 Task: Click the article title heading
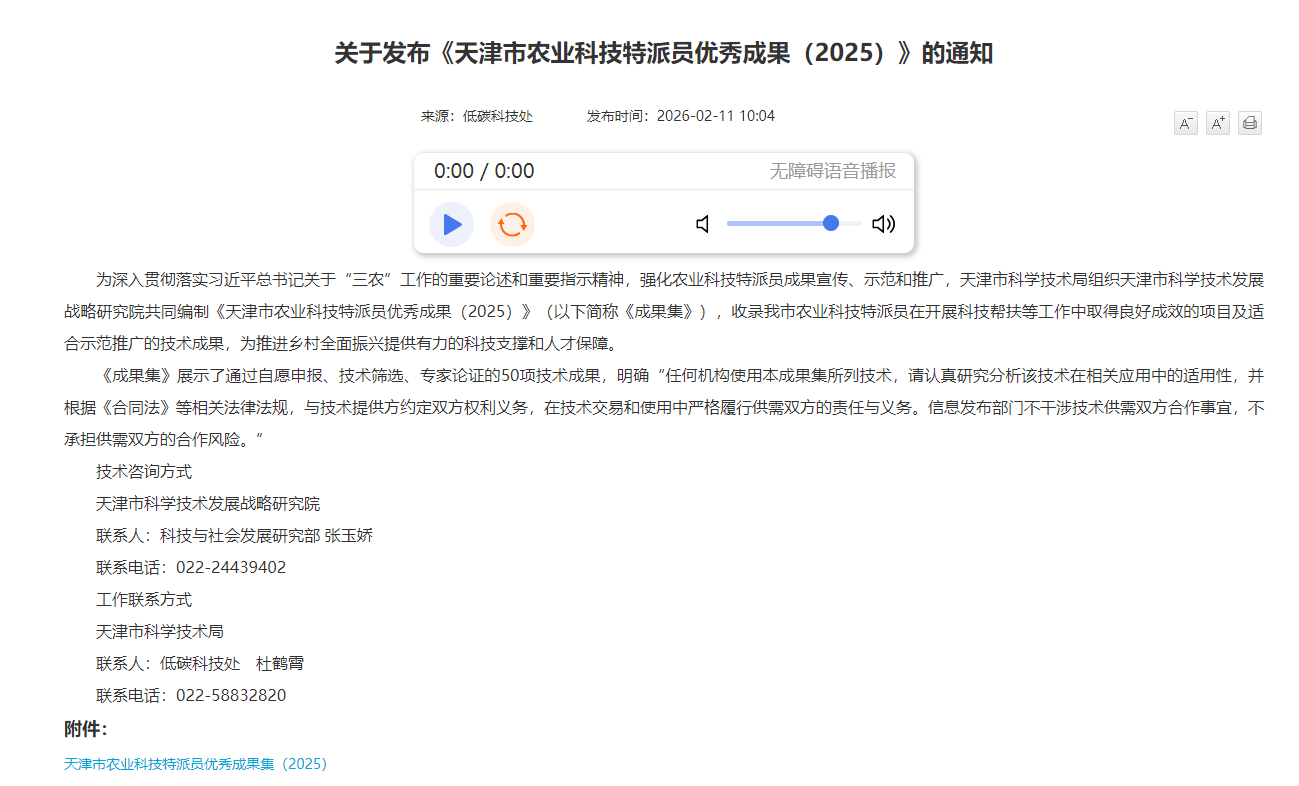663,54
